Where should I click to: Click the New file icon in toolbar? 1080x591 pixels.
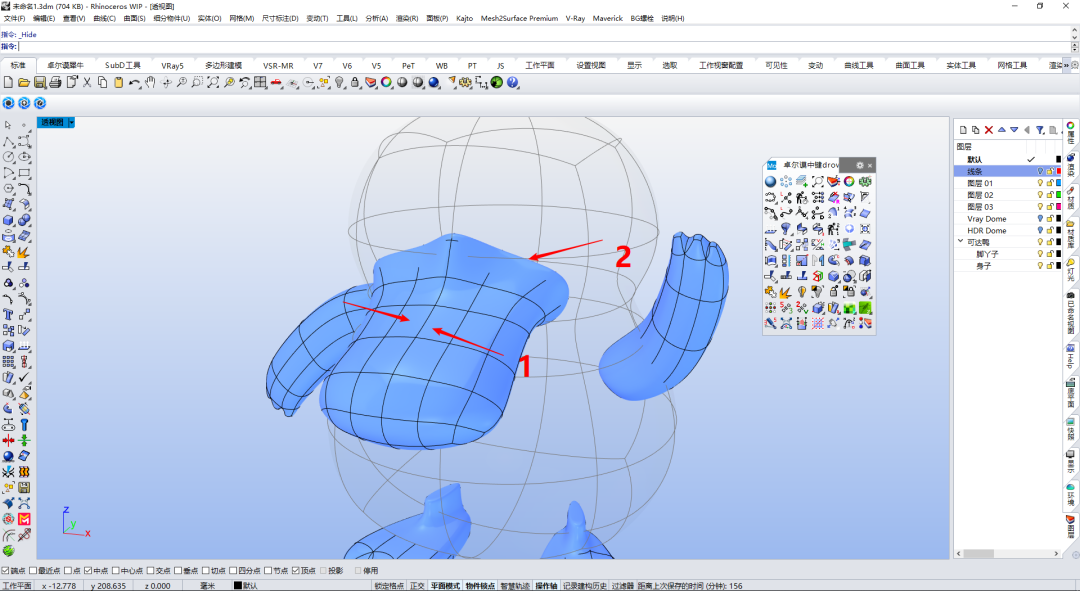point(8,82)
